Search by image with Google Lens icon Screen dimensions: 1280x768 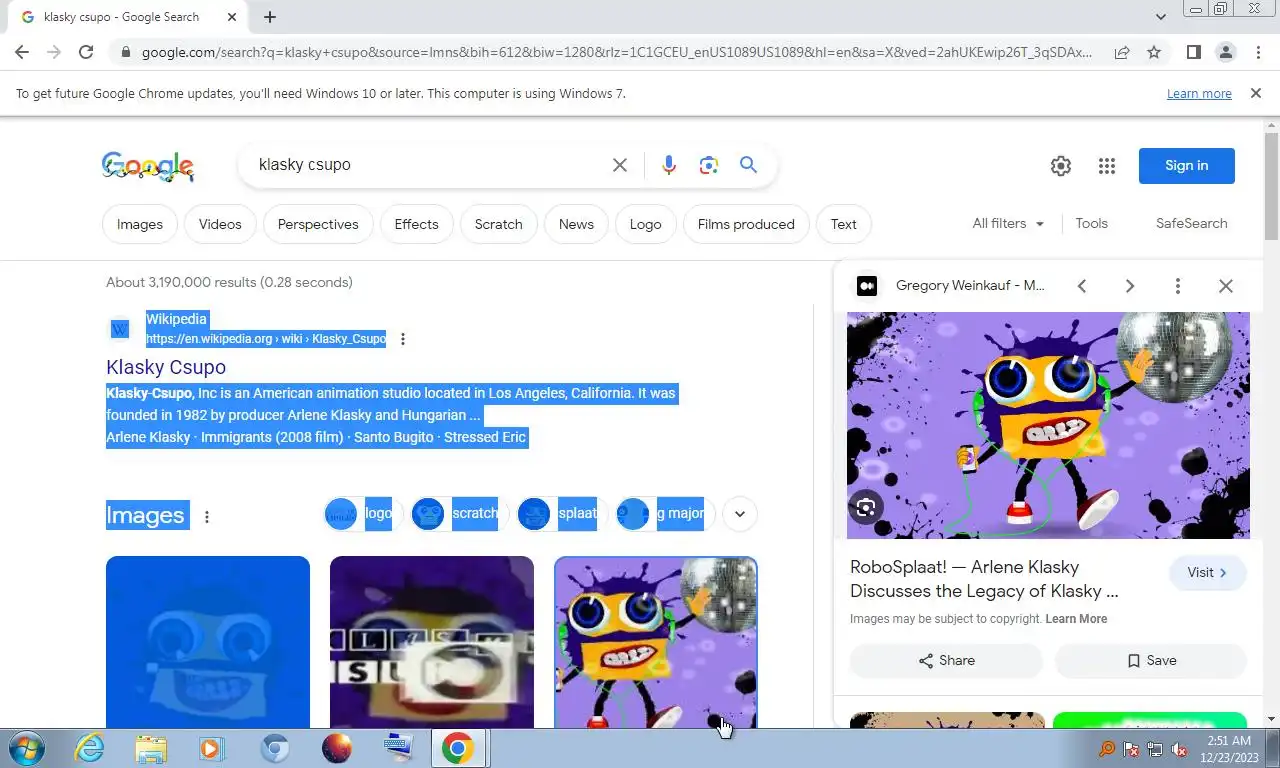(709, 165)
